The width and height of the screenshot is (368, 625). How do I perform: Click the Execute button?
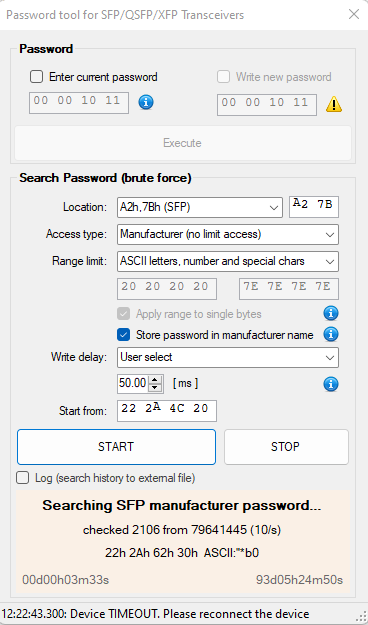[183, 143]
